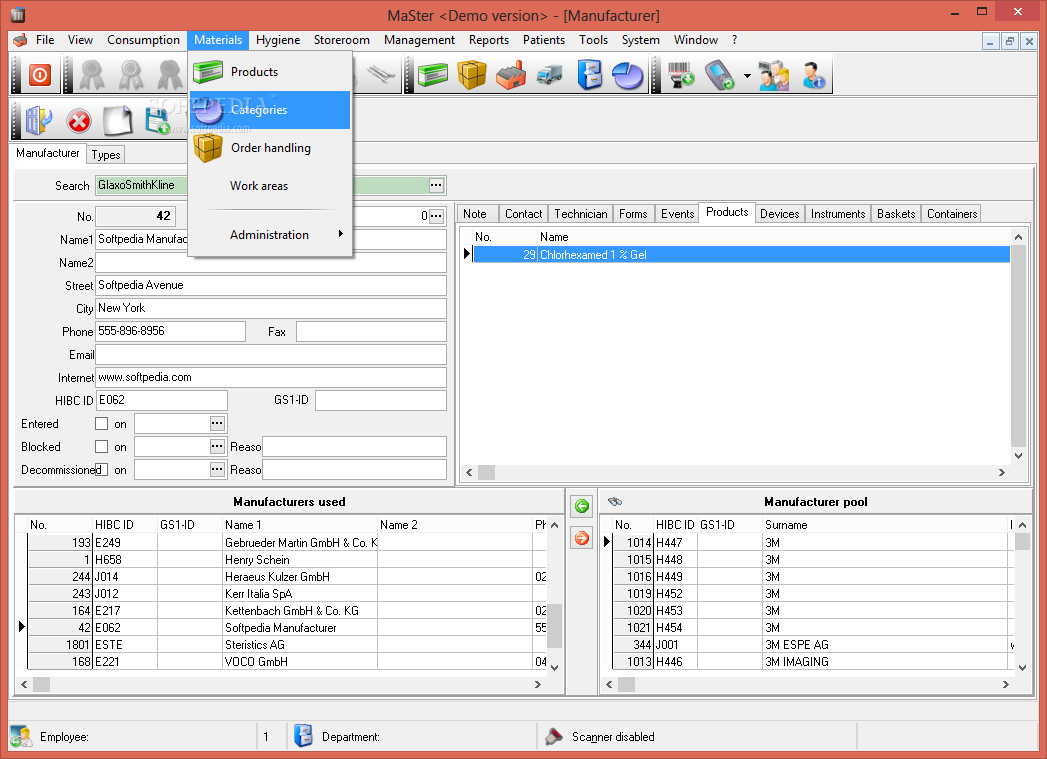Click the group of people toolbar icon

tap(774, 75)
